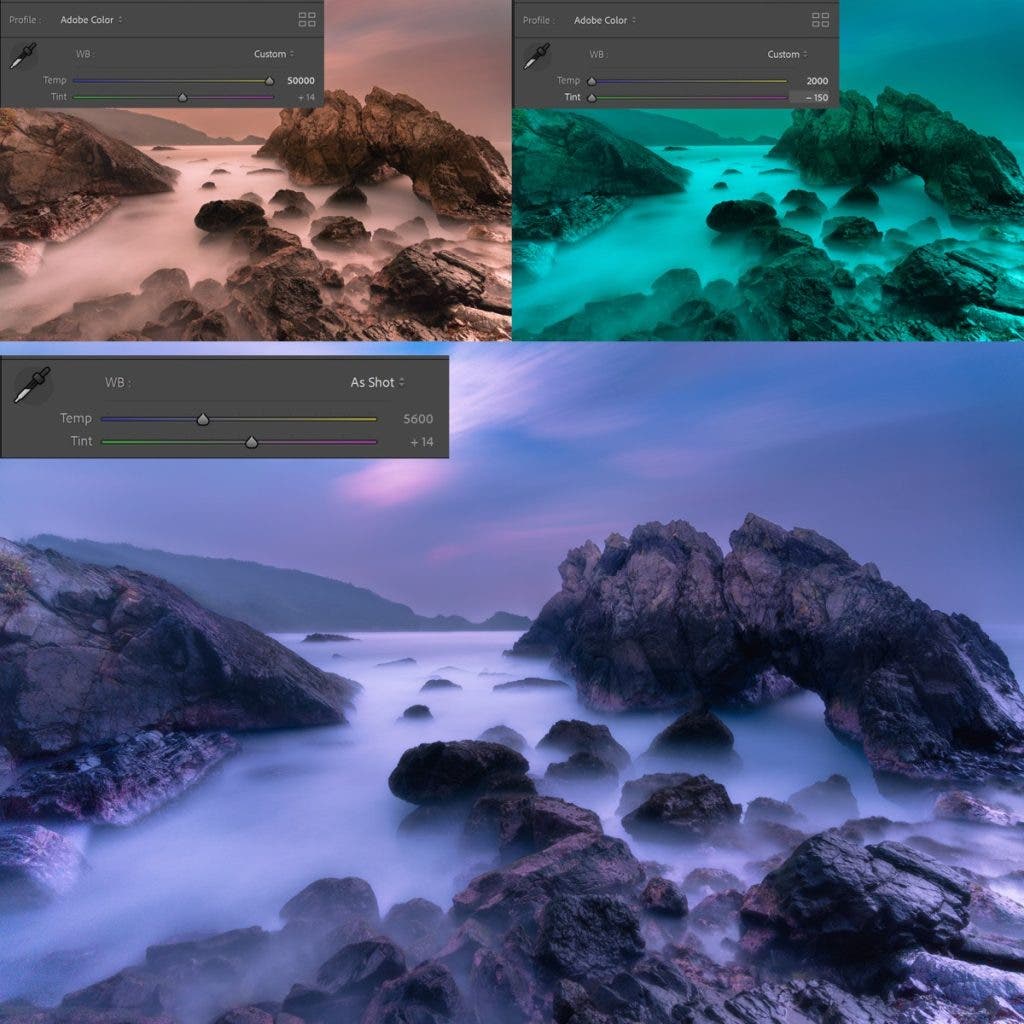Click the Tint slider handle in the warm-toned panel

click(x=181, y=98)
